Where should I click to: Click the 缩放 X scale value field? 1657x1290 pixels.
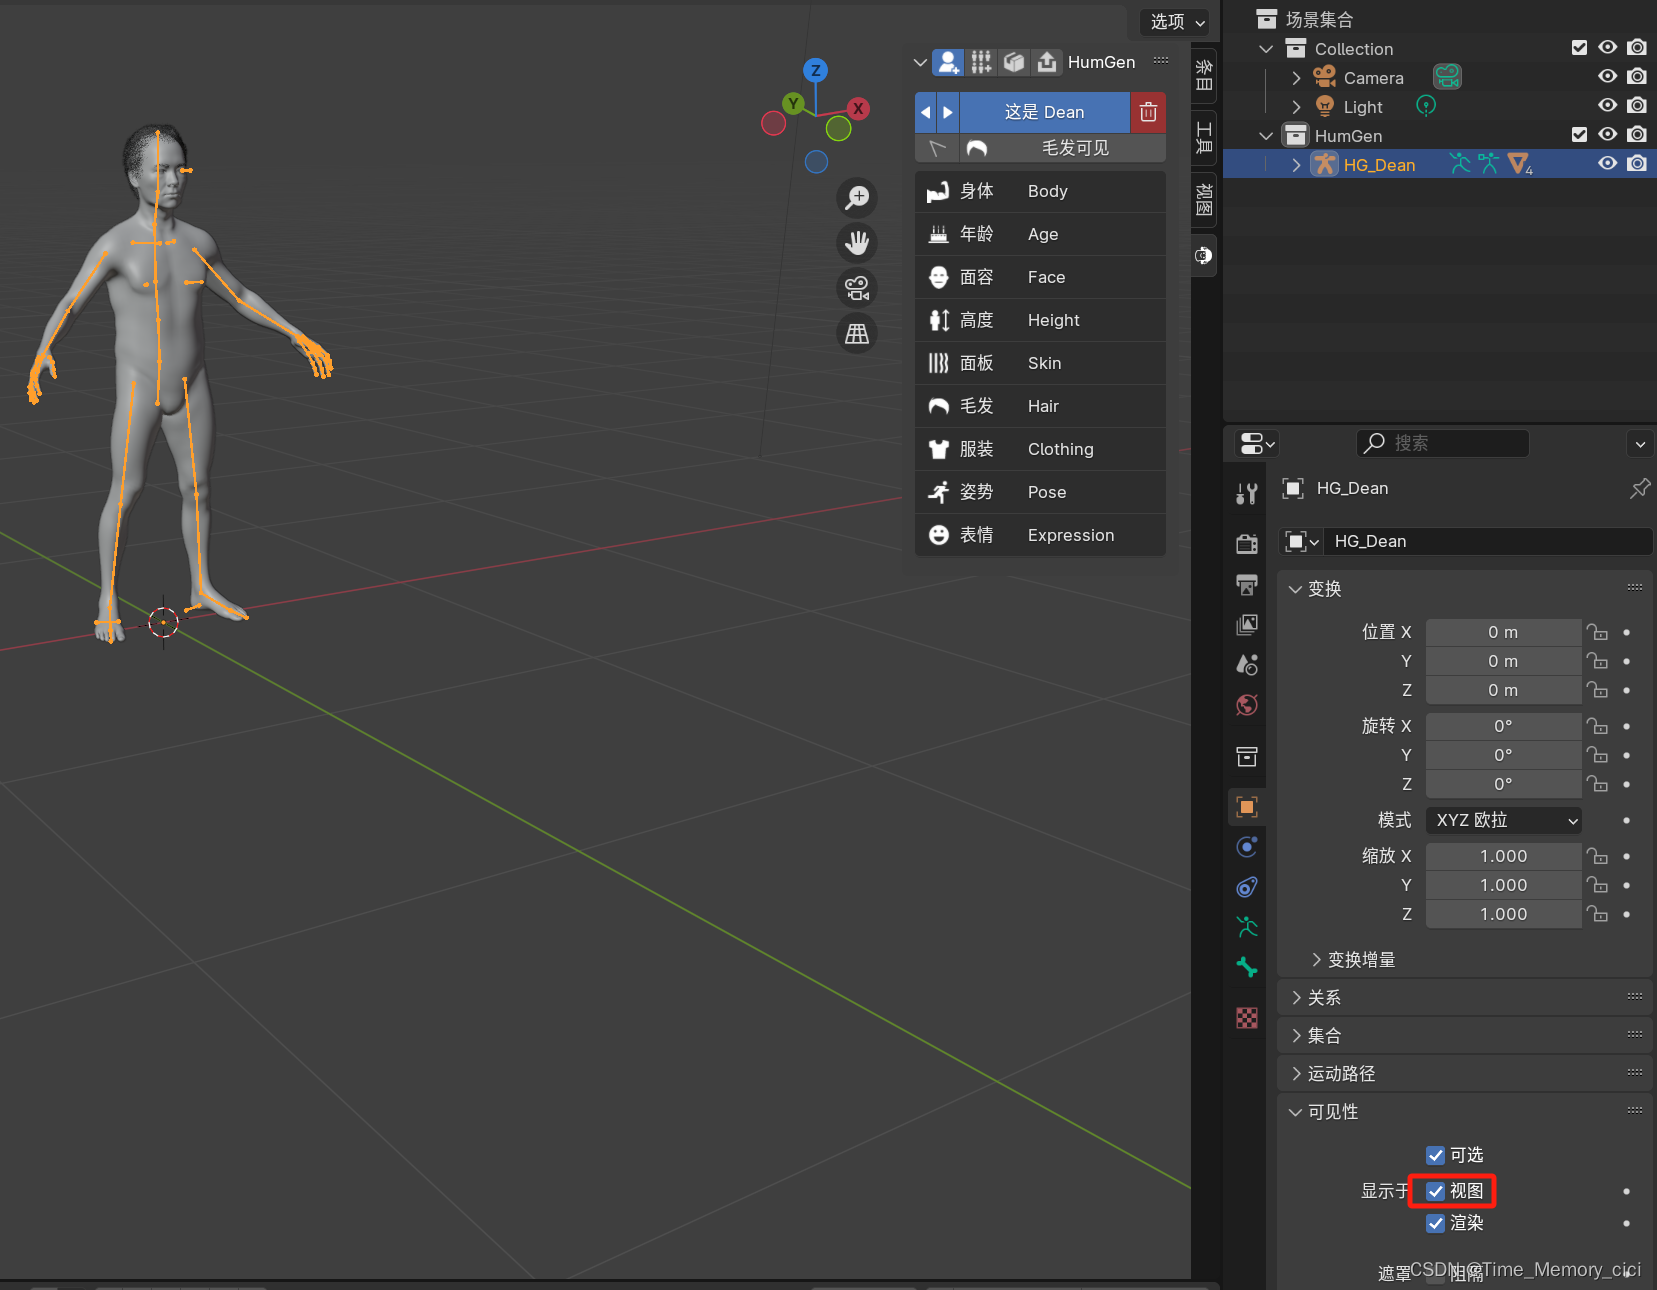1504,856
